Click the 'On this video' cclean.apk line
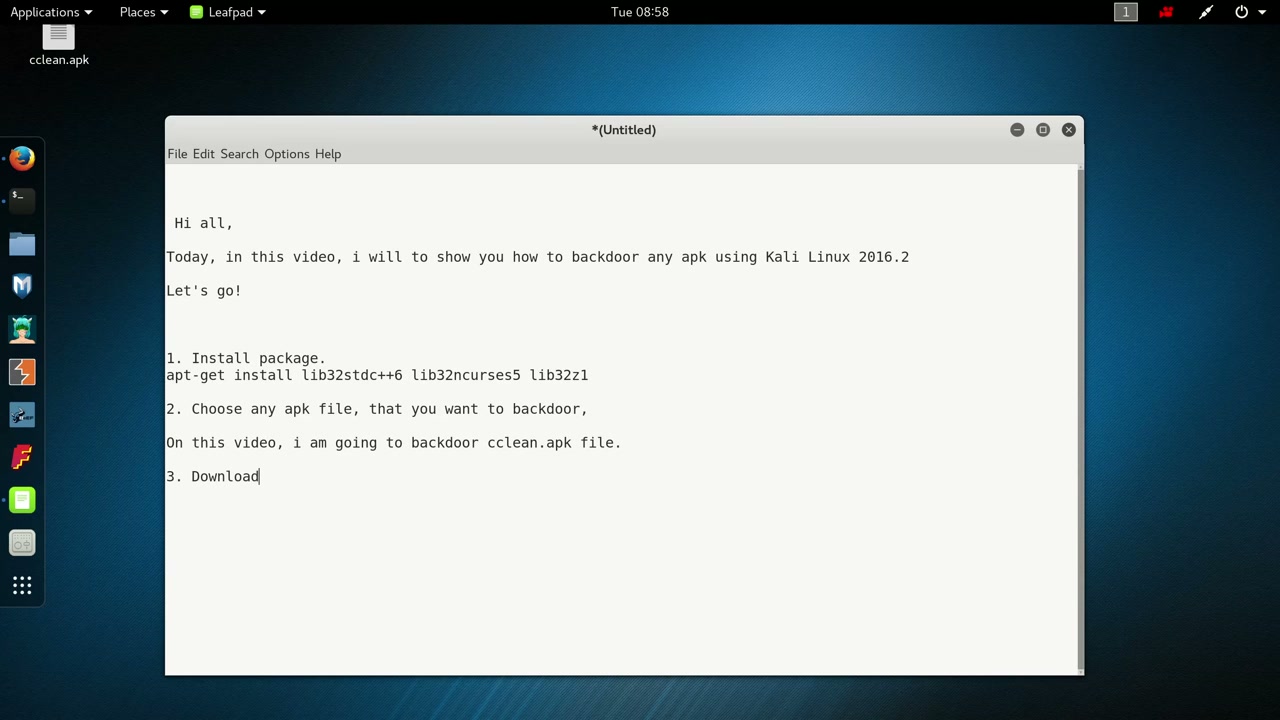This screenshot has width=1280, height=720. 394,443
